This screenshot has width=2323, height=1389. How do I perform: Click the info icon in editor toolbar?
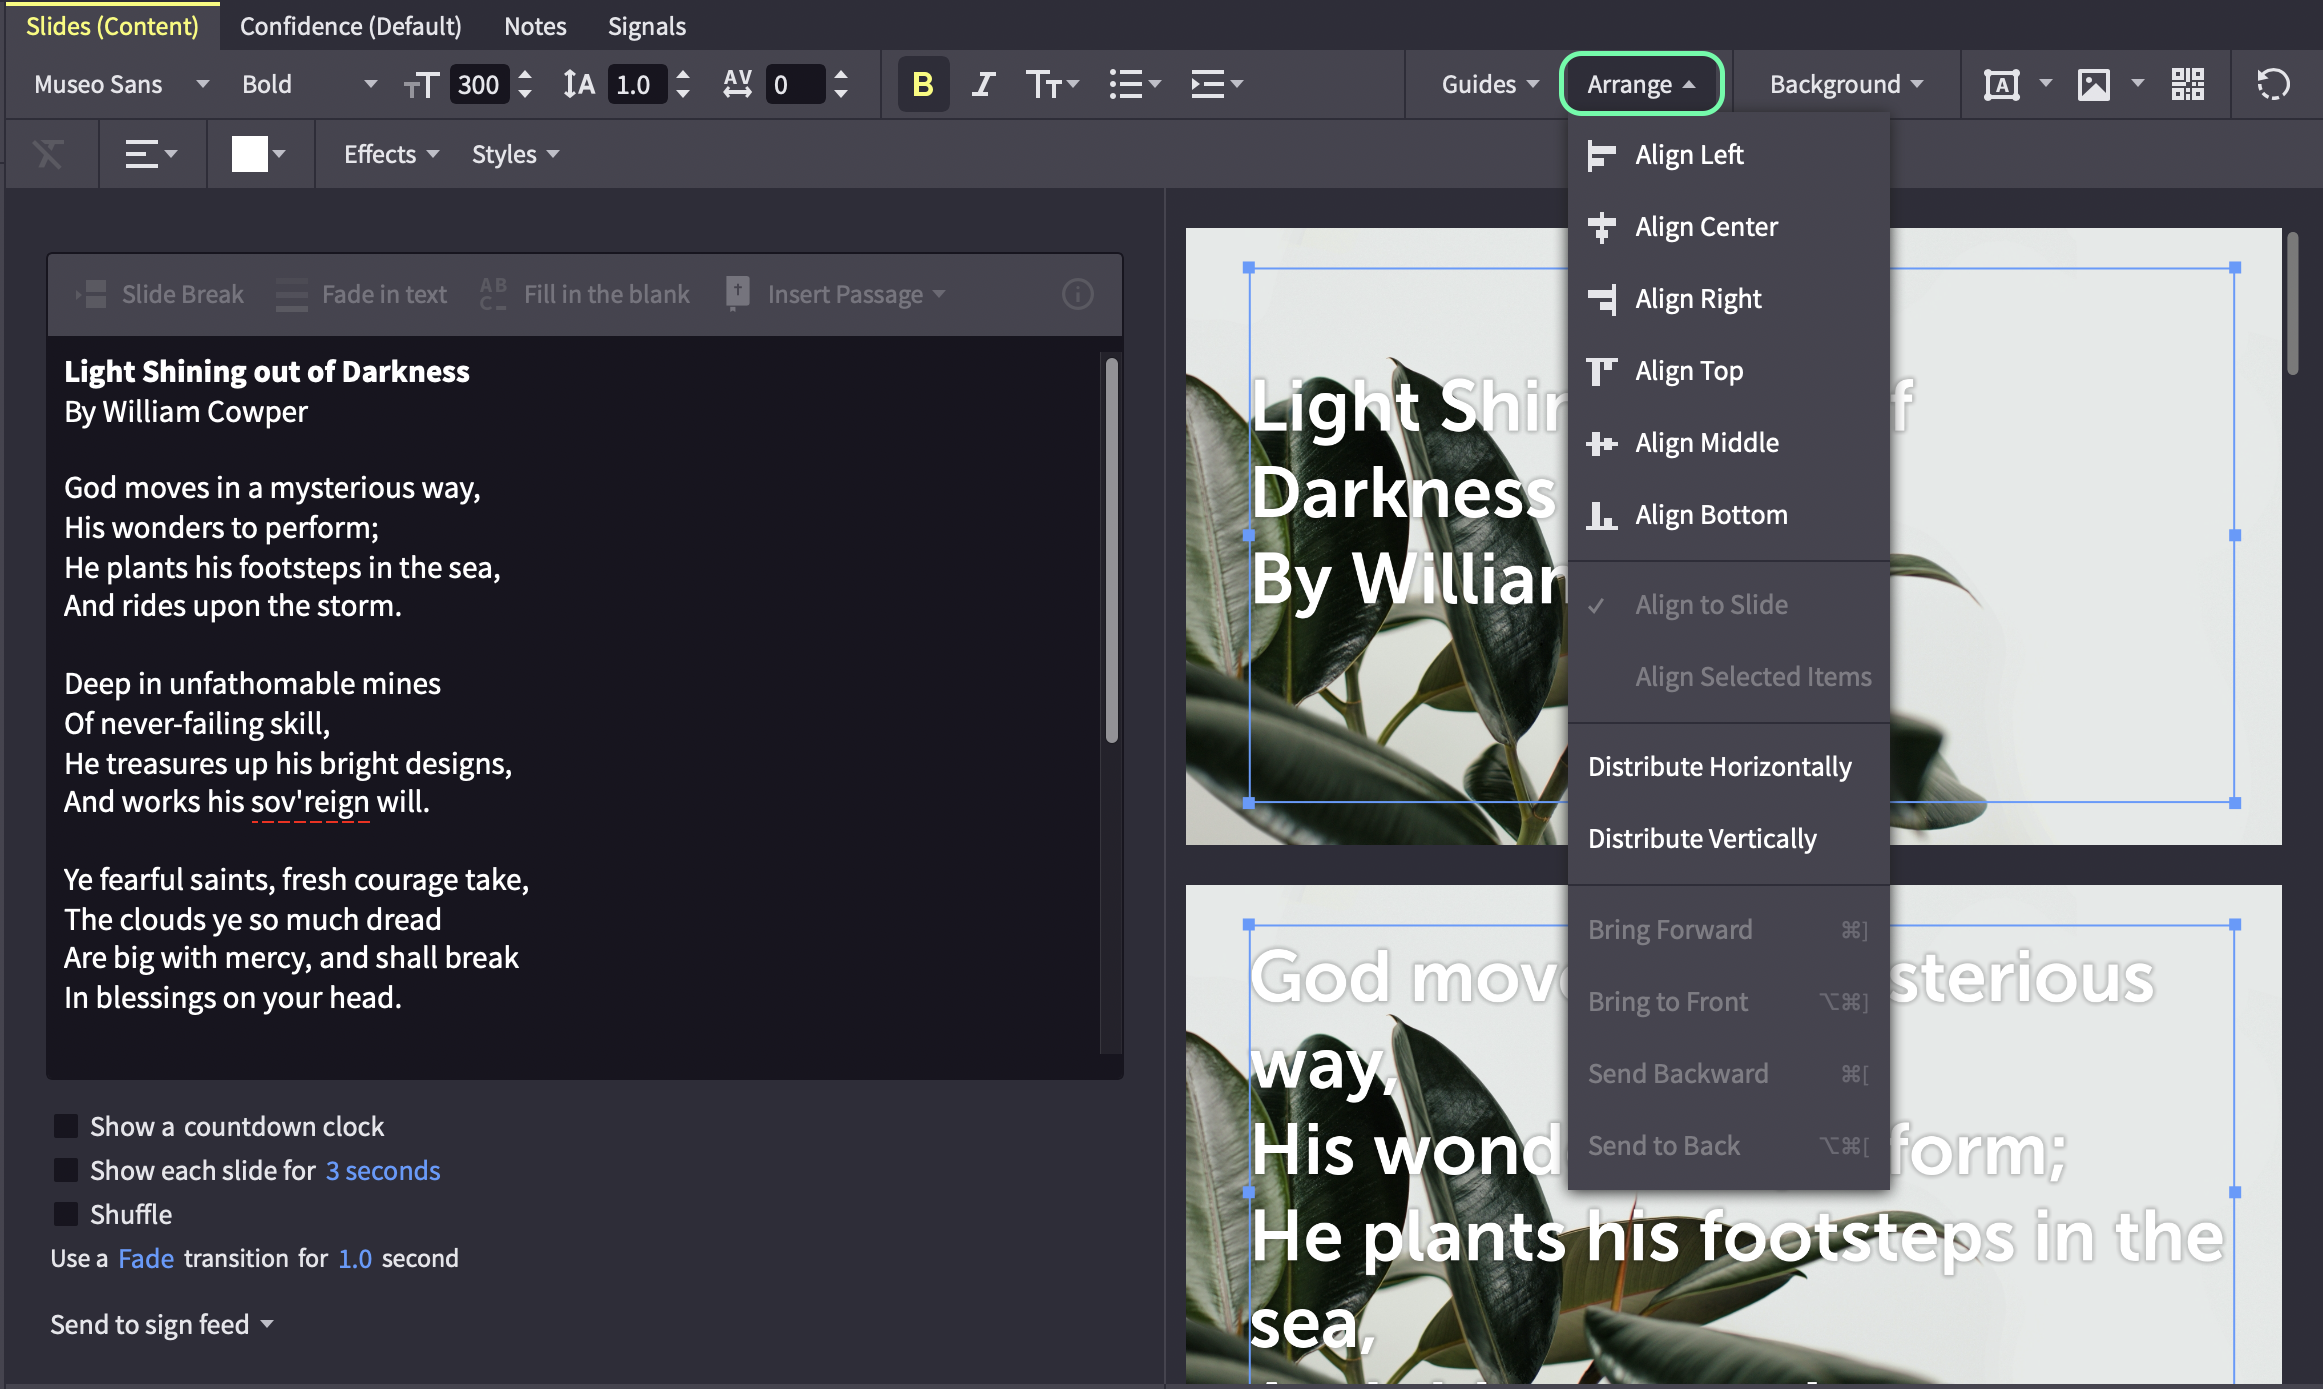1077,294
